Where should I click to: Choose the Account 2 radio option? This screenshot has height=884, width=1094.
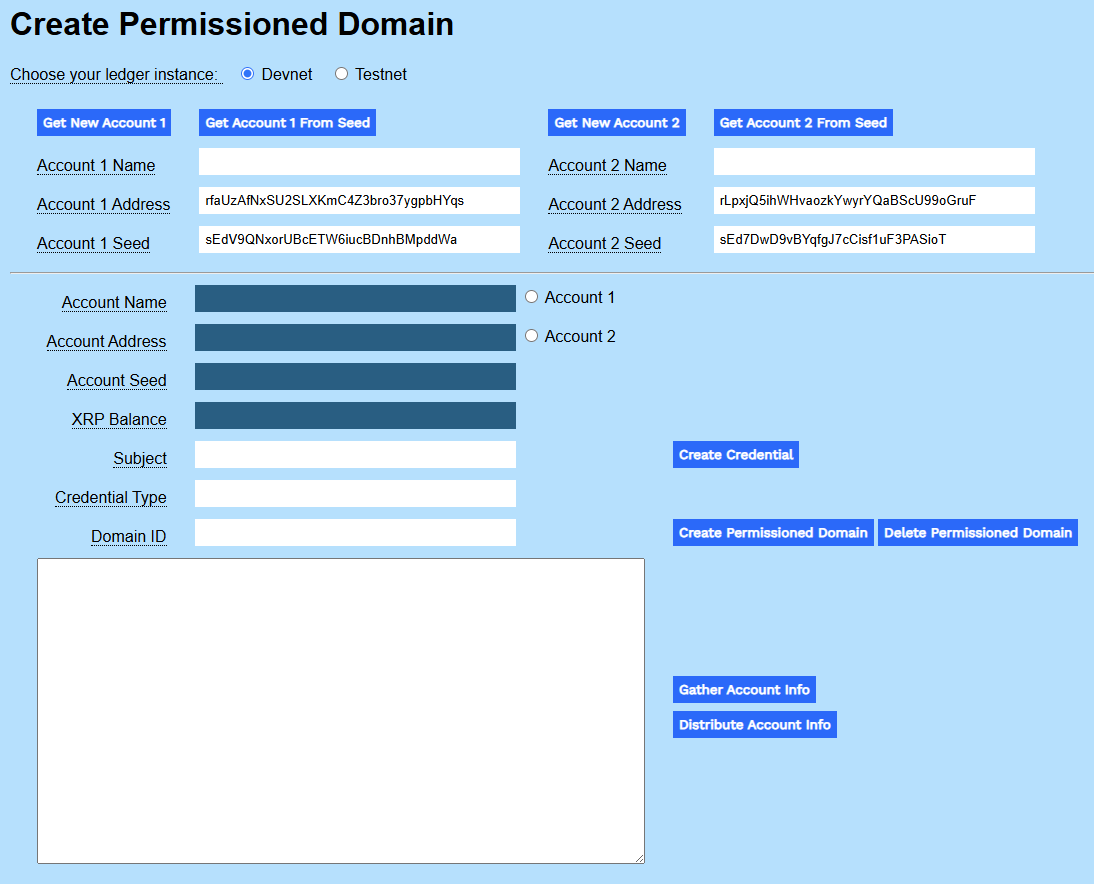click(x=531, y=336)
